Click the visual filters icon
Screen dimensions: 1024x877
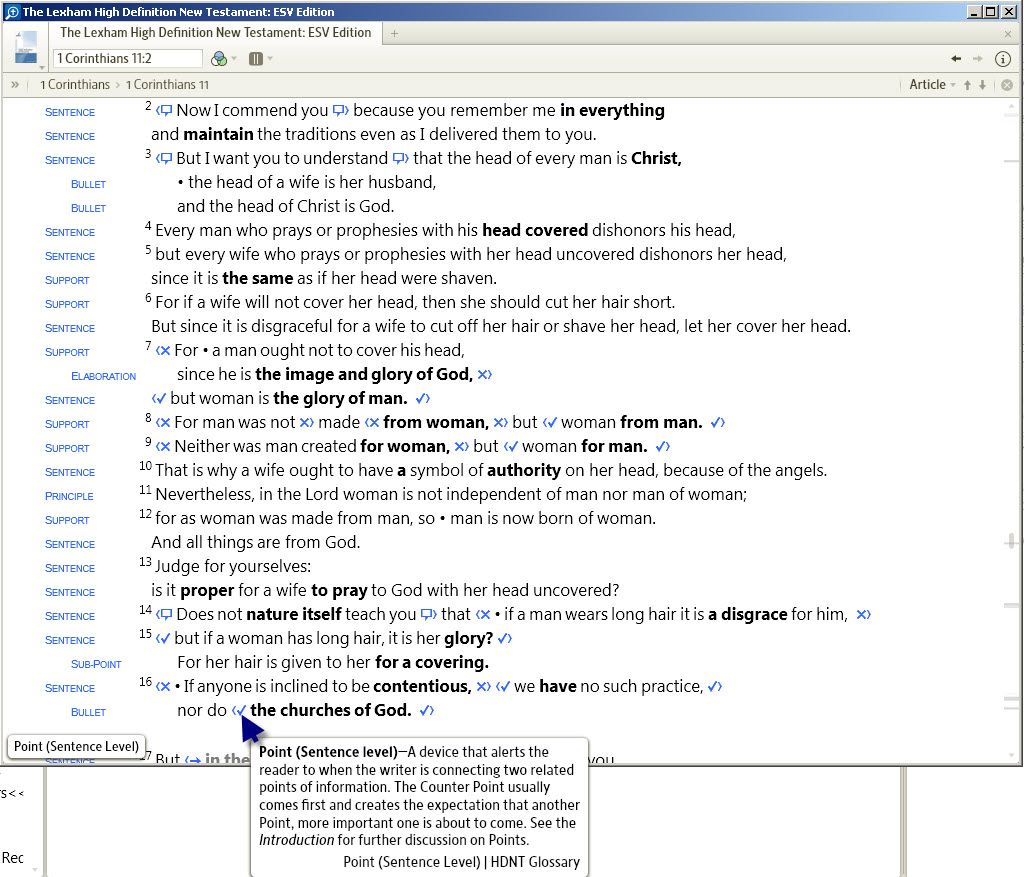pyautogui.click(x=219, y=59)
